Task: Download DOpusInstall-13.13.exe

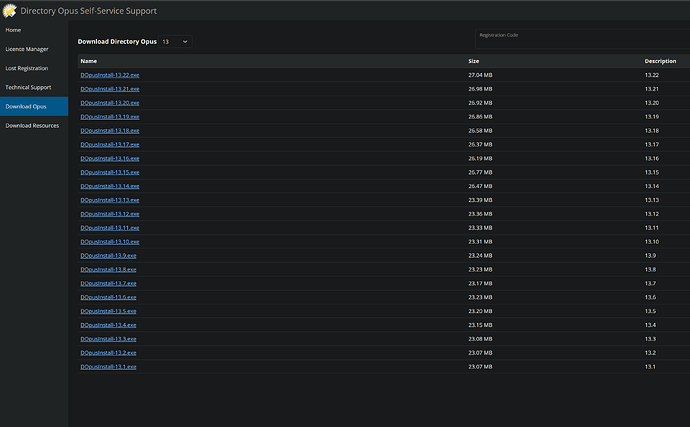Action: tap(110, 200)
